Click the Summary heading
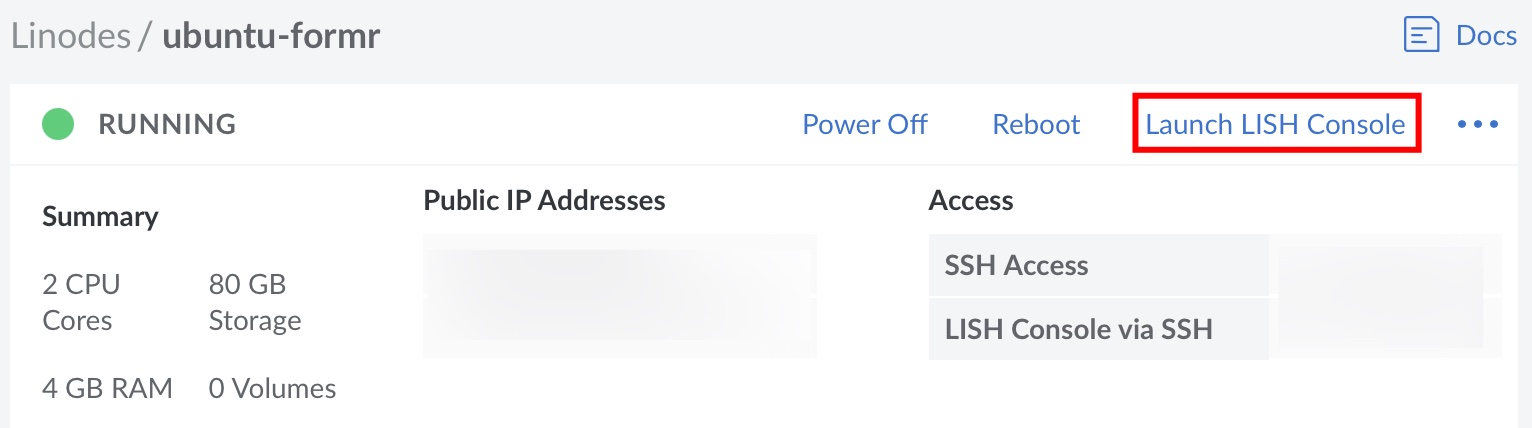This screenshot has width=1532, height=428. [x=100, y=217]
